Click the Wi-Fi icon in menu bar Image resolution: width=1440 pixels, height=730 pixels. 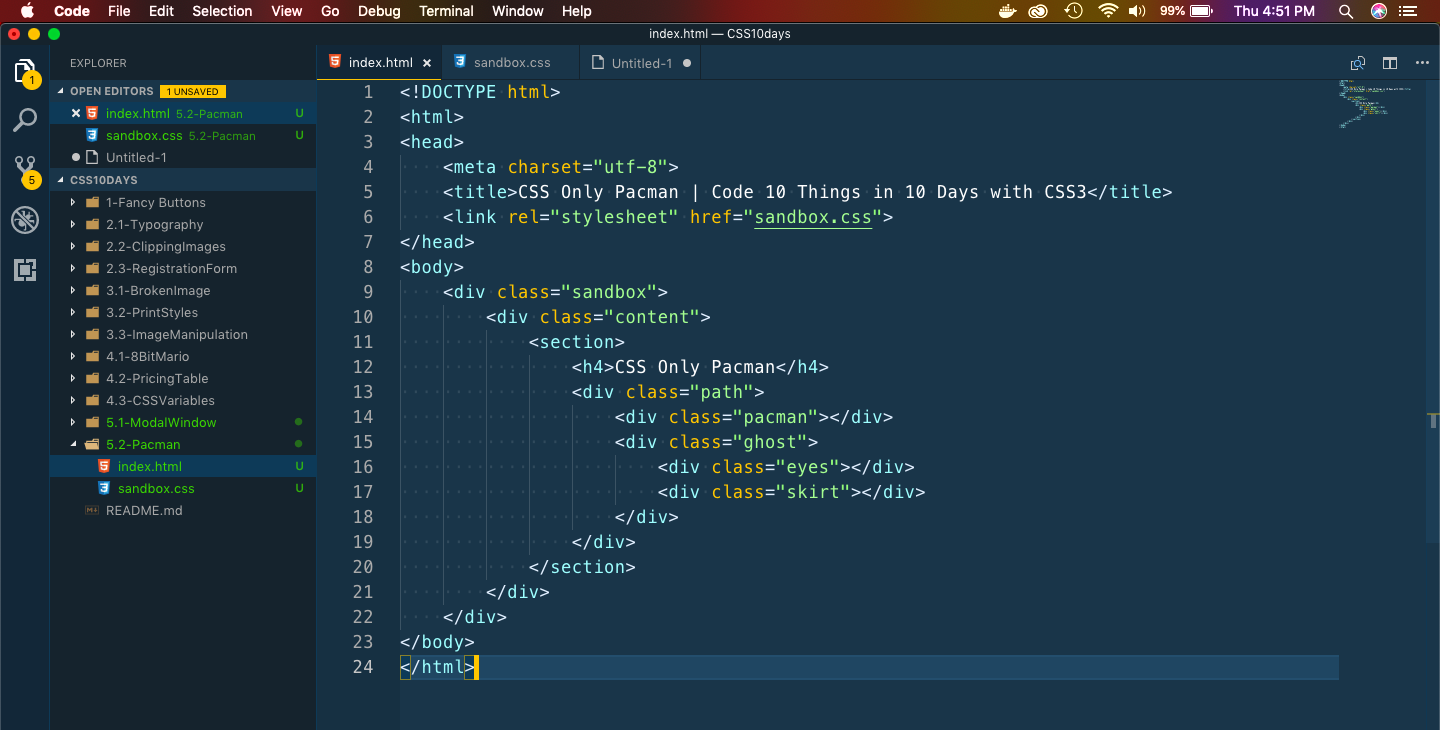[1107, 11]
